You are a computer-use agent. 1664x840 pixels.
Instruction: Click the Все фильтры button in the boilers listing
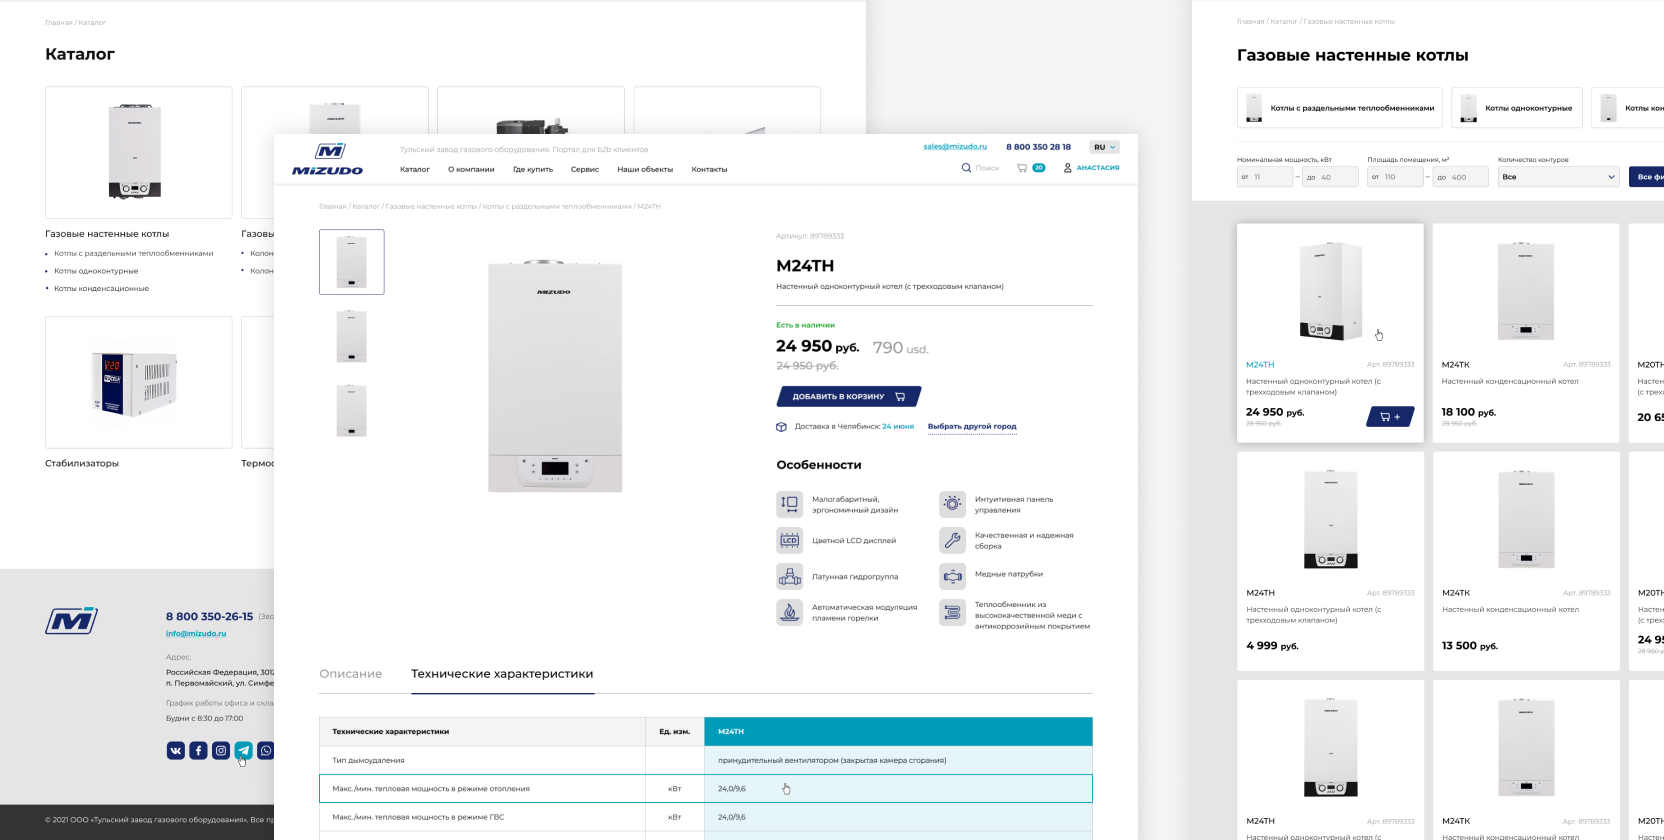[1646, 177]
